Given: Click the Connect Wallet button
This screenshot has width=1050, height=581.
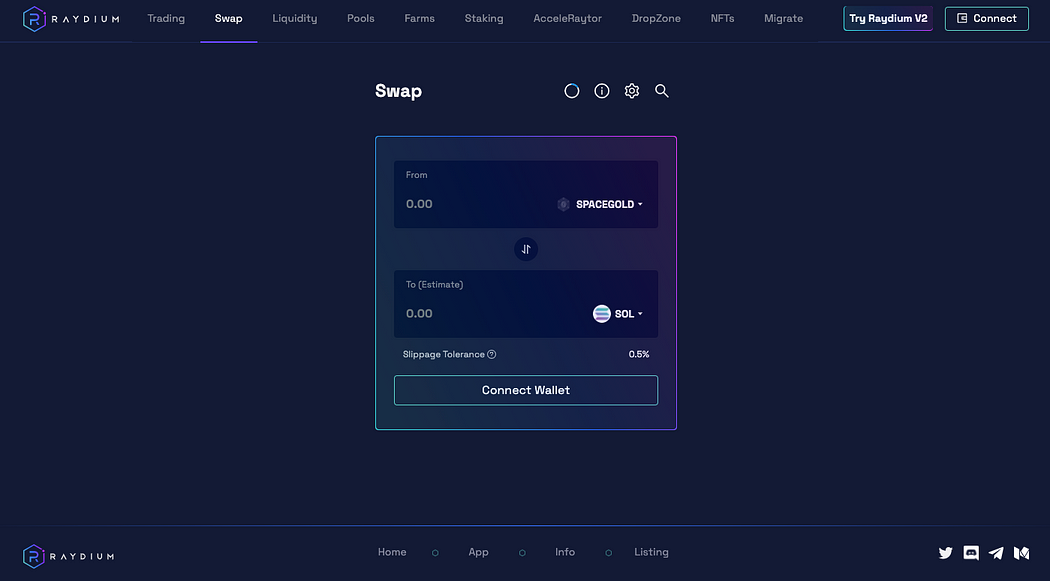Looking at the screenshot, I should tap(526, 390).
